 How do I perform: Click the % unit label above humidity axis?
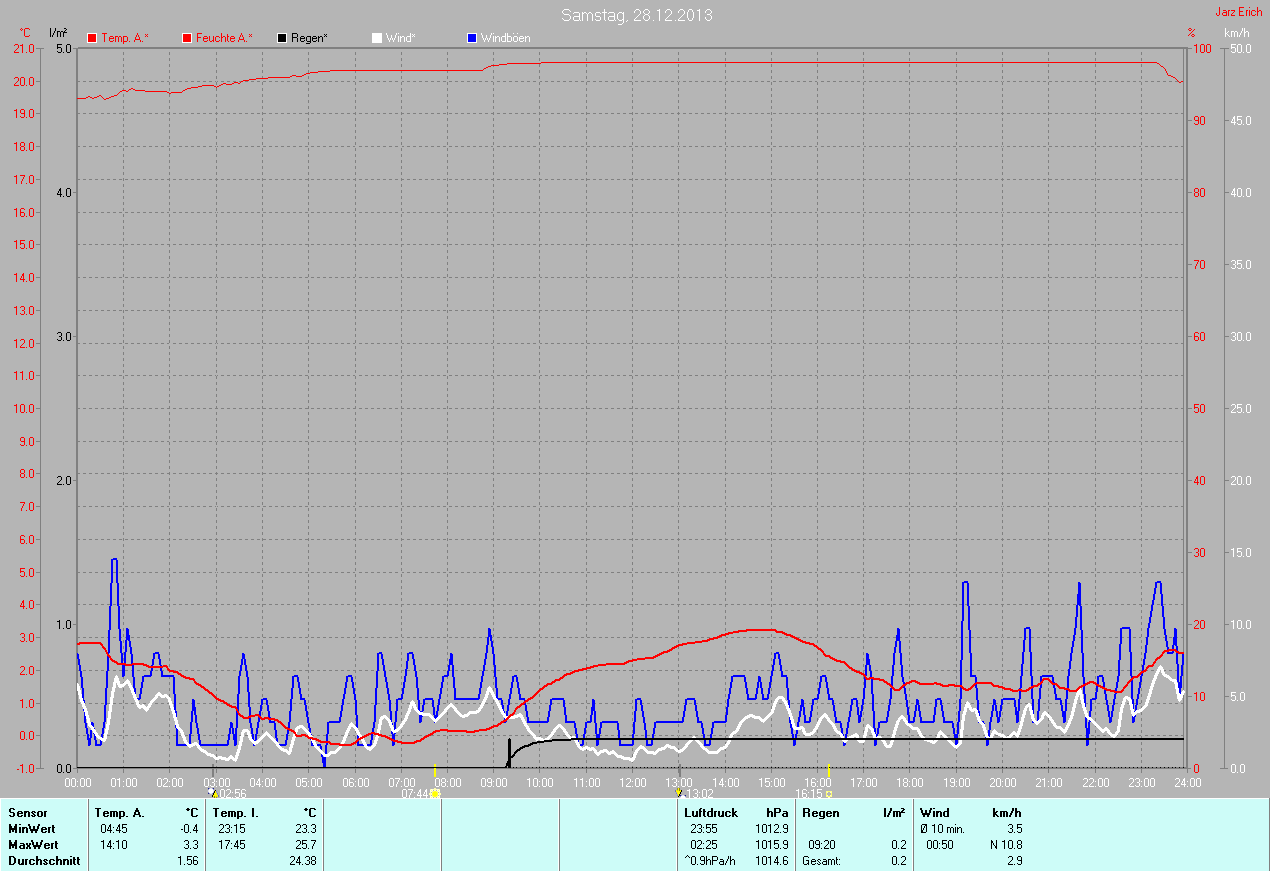1191,33
